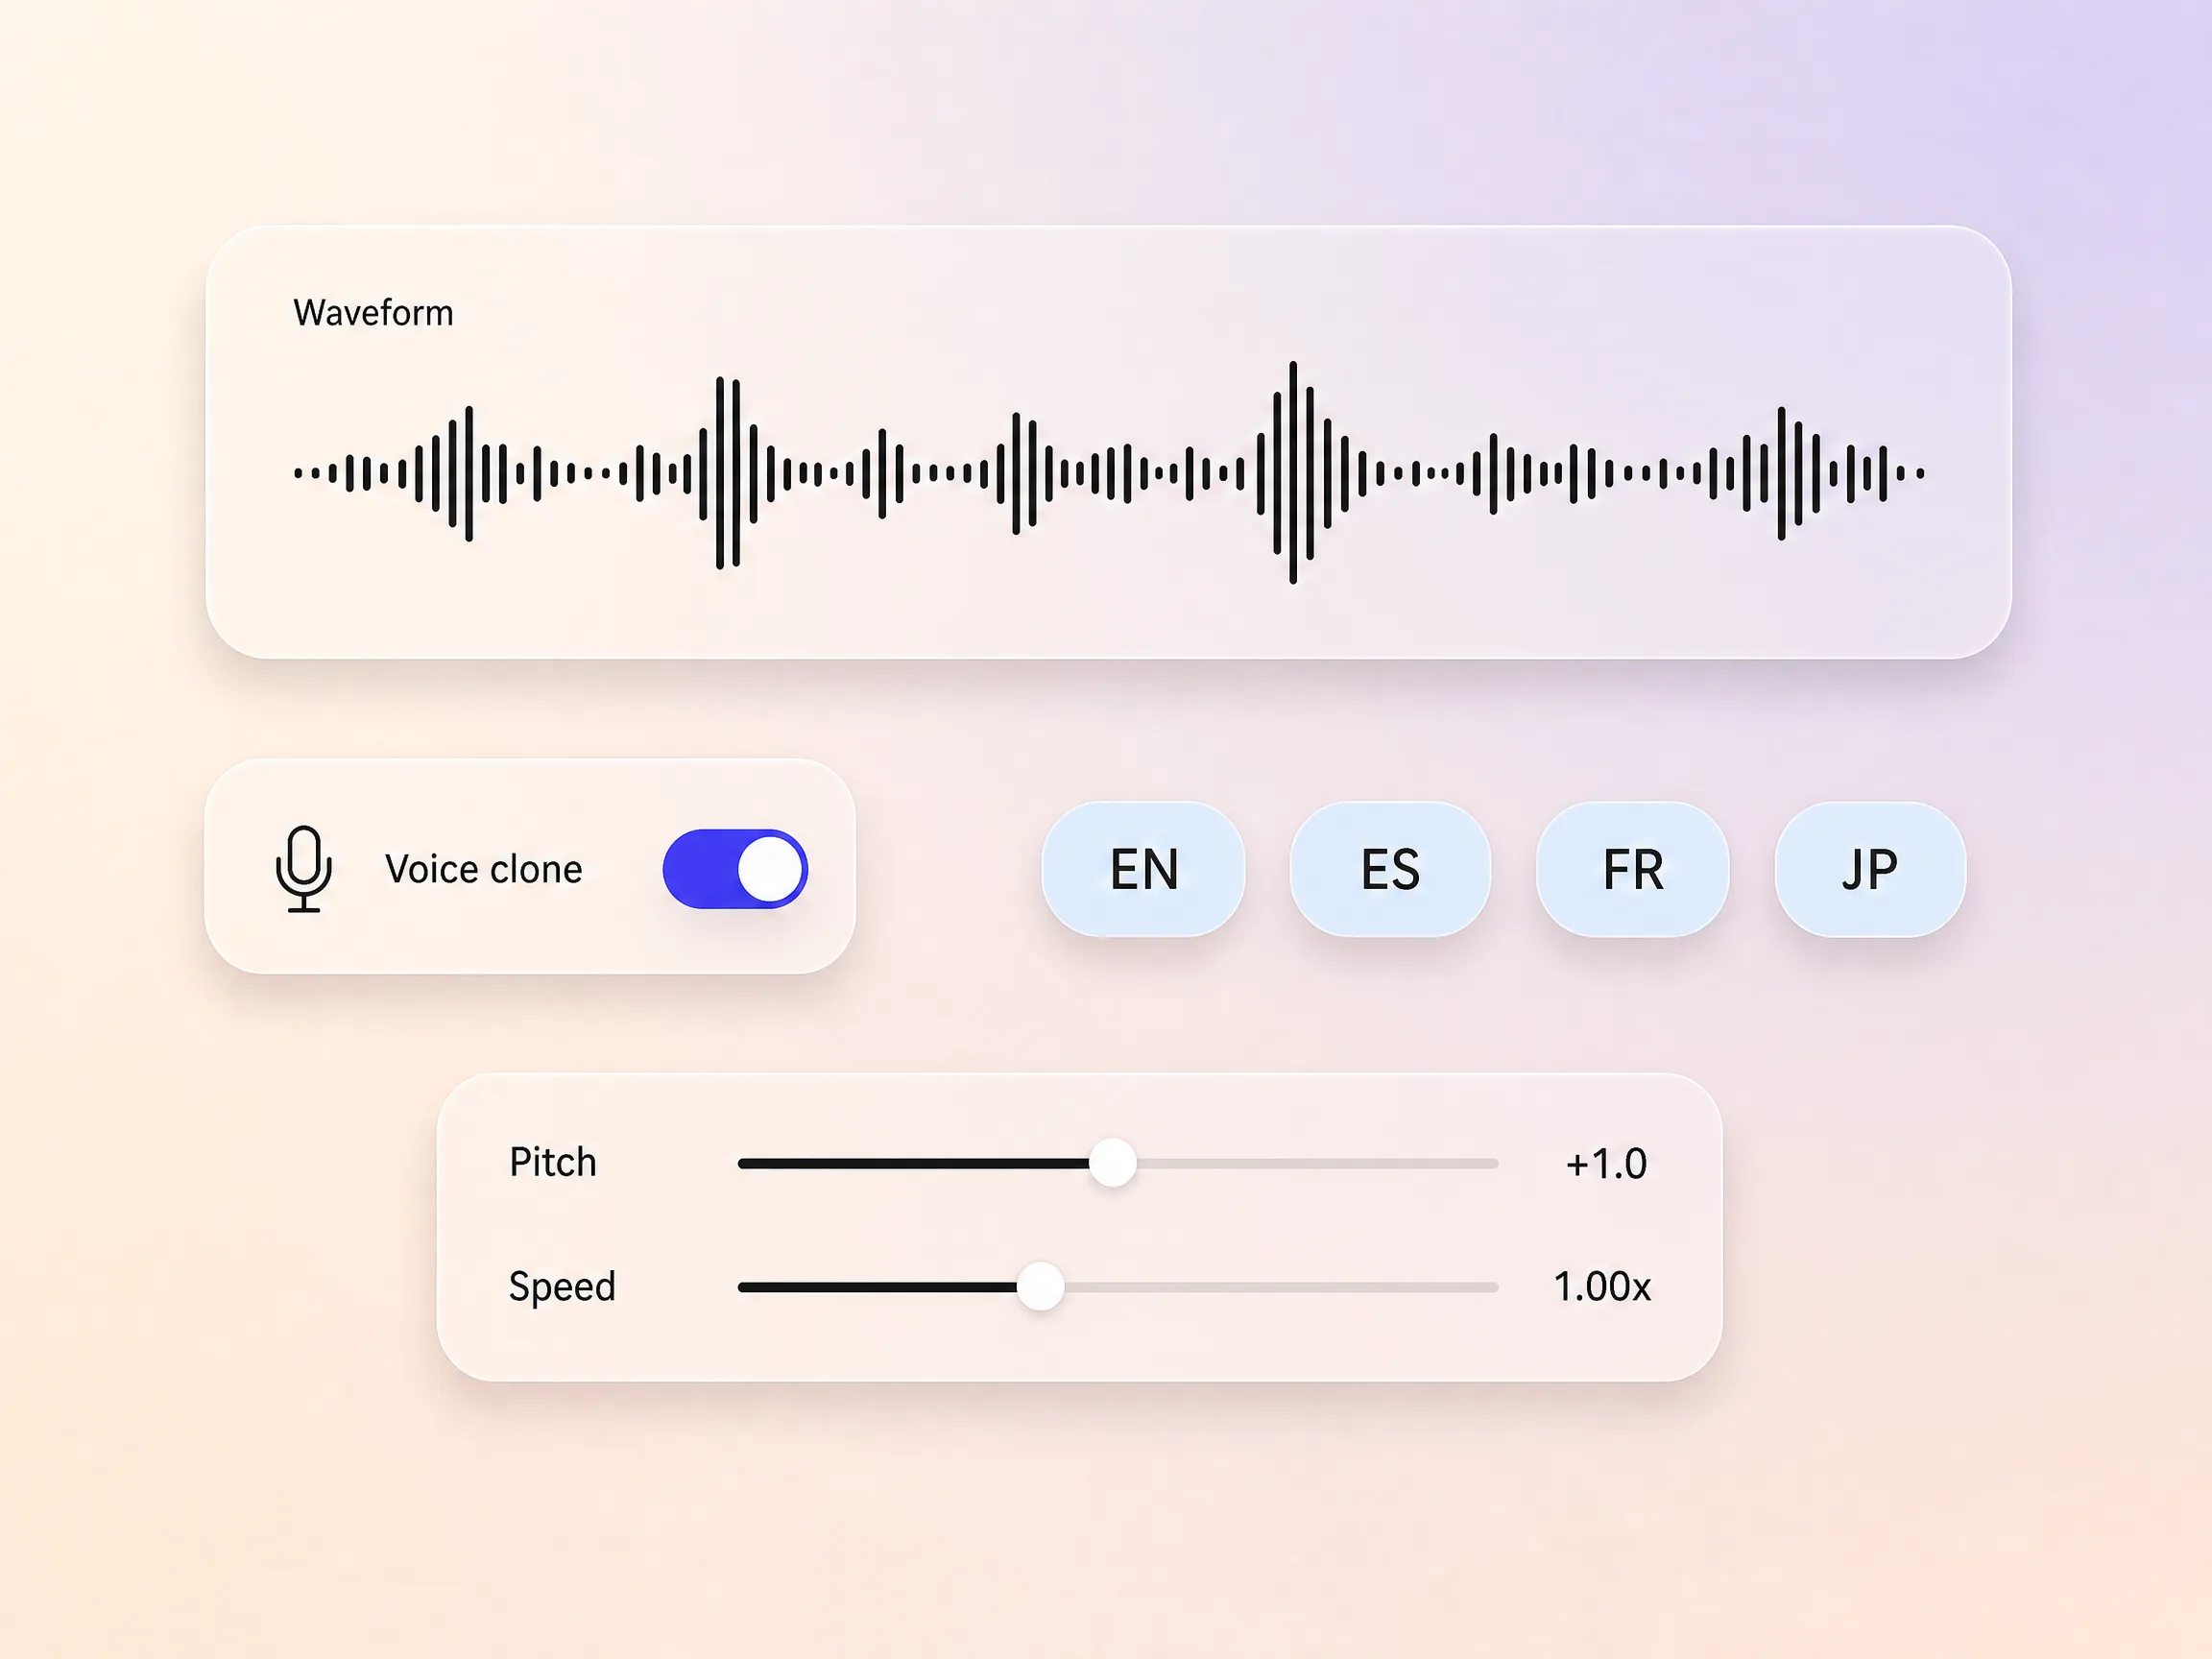Viewport: 2212px width, 1659px height.
Task: Pick the JP language chip
Action: (1870, 869)
